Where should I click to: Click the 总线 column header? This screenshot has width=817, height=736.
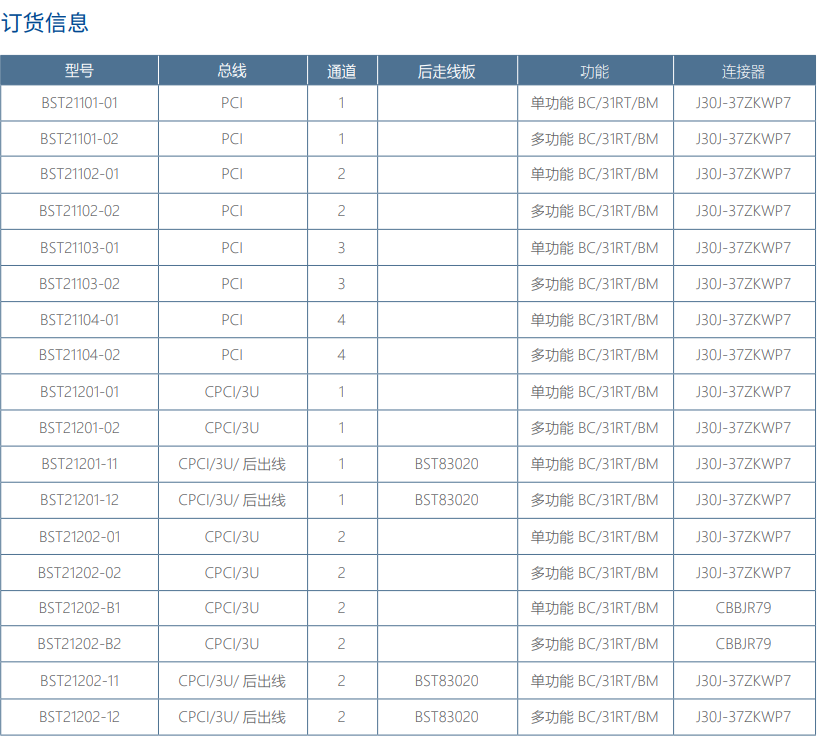[232, 71]
